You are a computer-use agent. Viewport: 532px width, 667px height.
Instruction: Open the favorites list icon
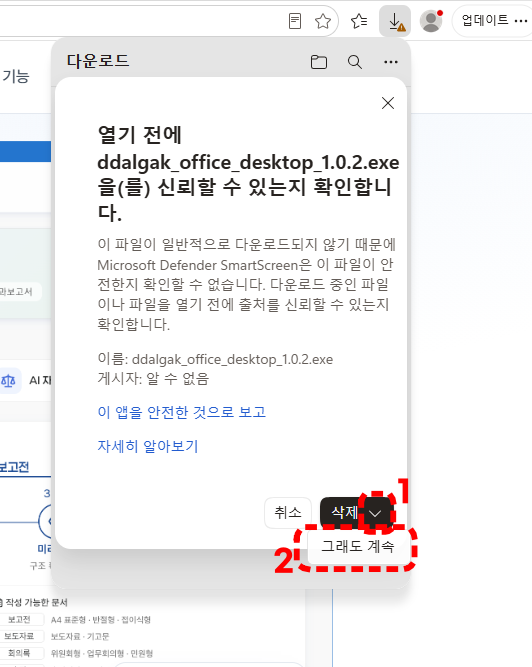359,21
